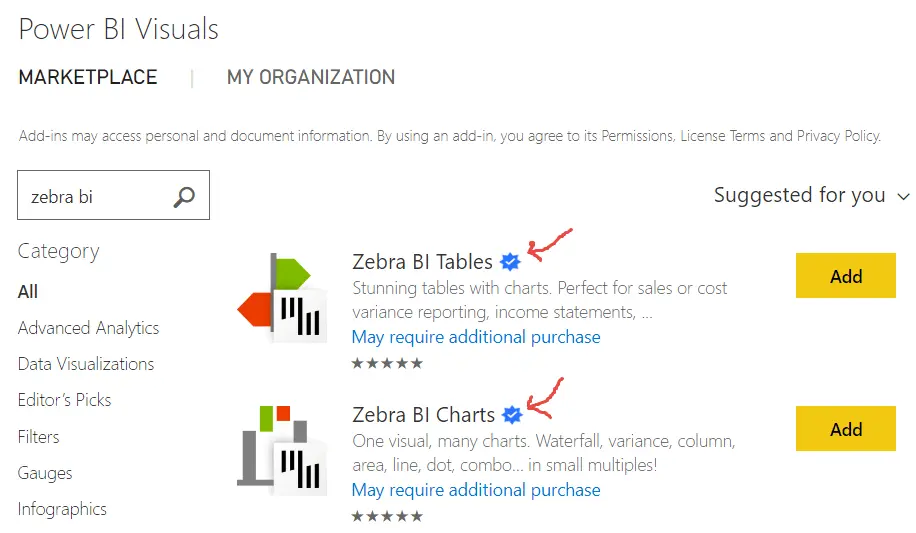This screenshot has height=533, width=916.
Task: Filter by Advanced Analytics category
Action: [88, 328]
